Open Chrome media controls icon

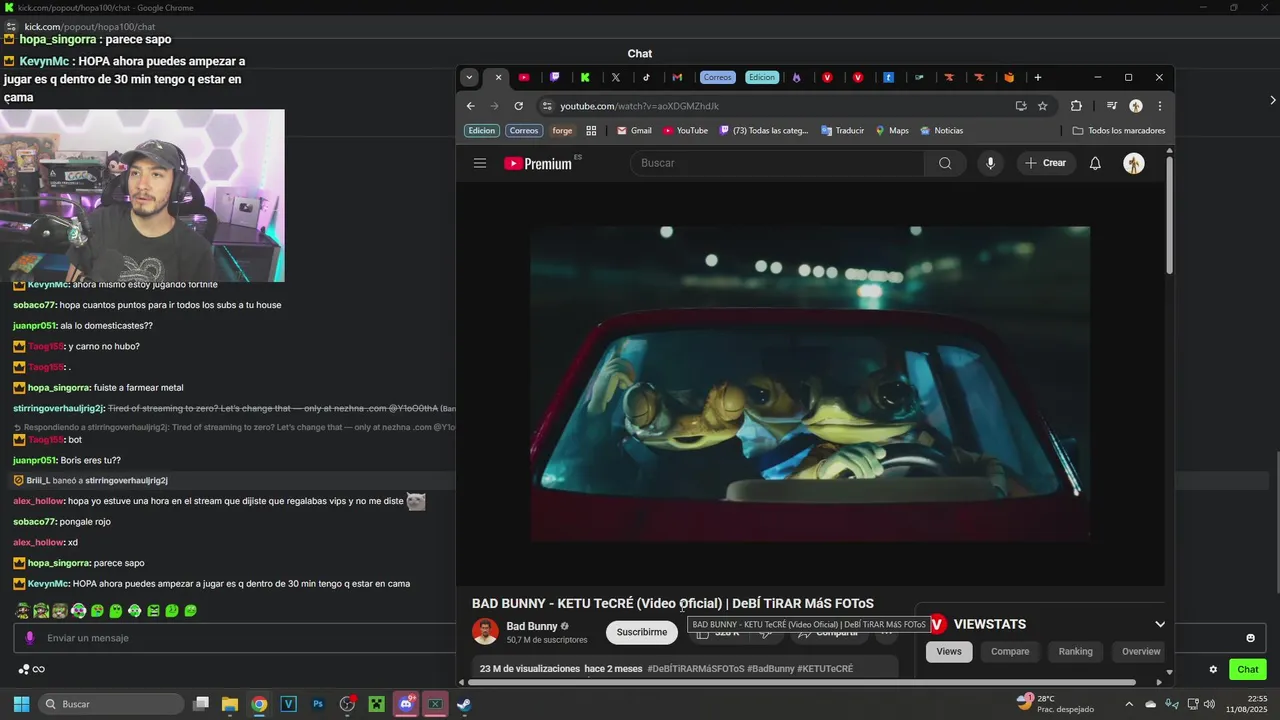pos(1111,106)
